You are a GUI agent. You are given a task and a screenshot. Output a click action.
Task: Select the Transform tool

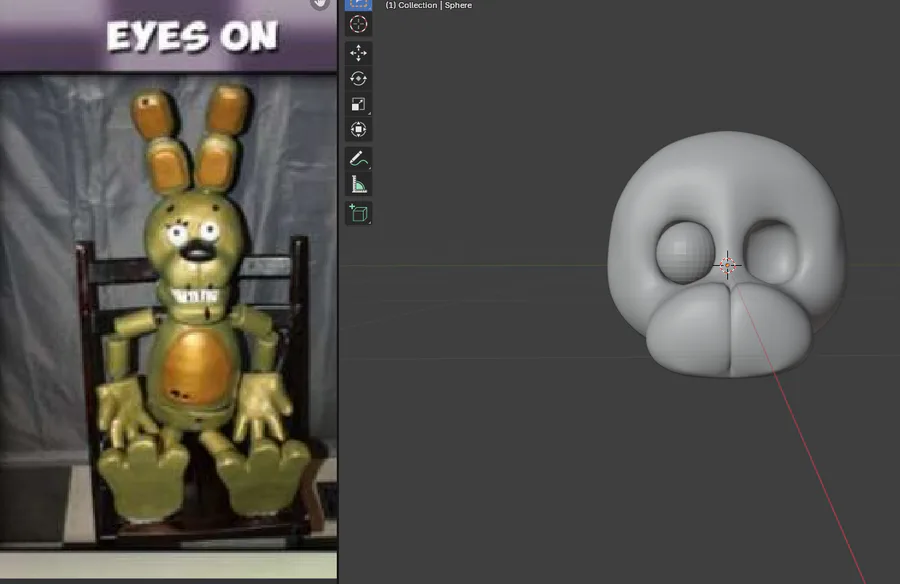(x=358, y=129)
